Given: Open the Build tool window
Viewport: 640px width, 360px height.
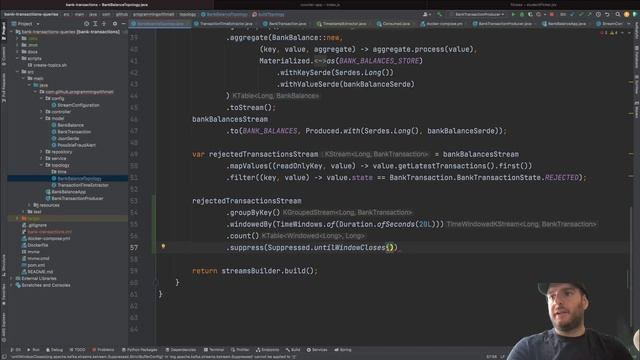Looking at the screenshot, I should pyautogui.click(x=293, y=350).
